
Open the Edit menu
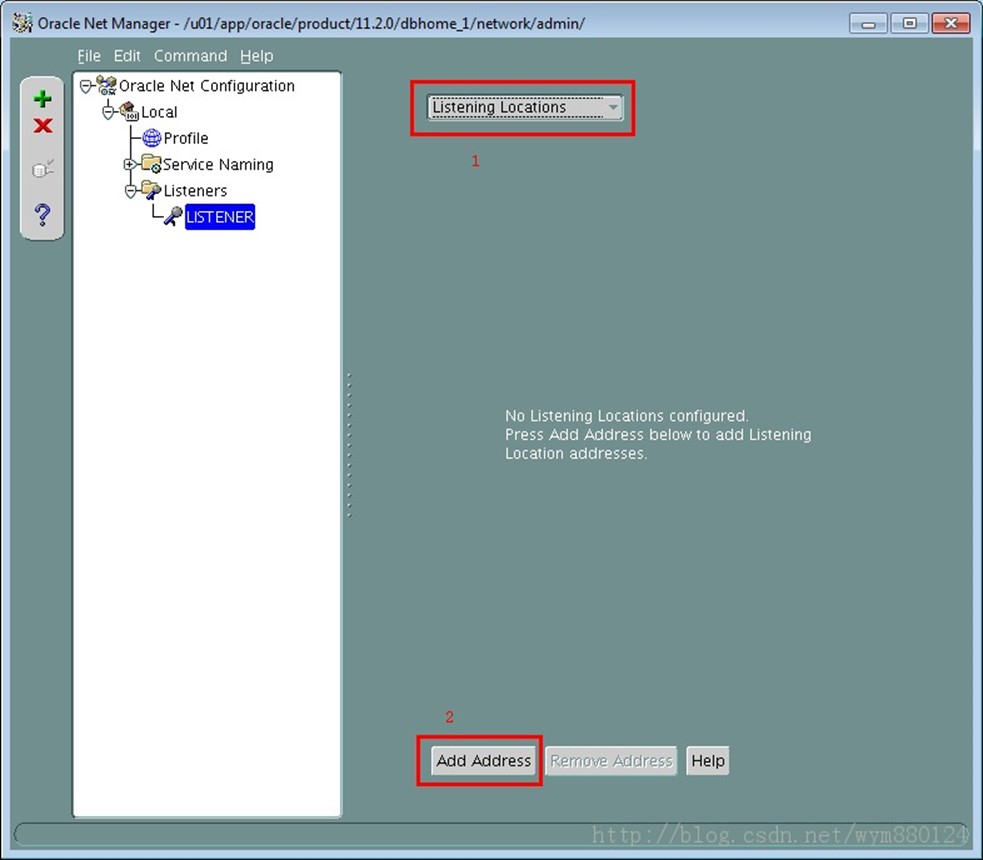pyautogui.click(x=127, y=56)
